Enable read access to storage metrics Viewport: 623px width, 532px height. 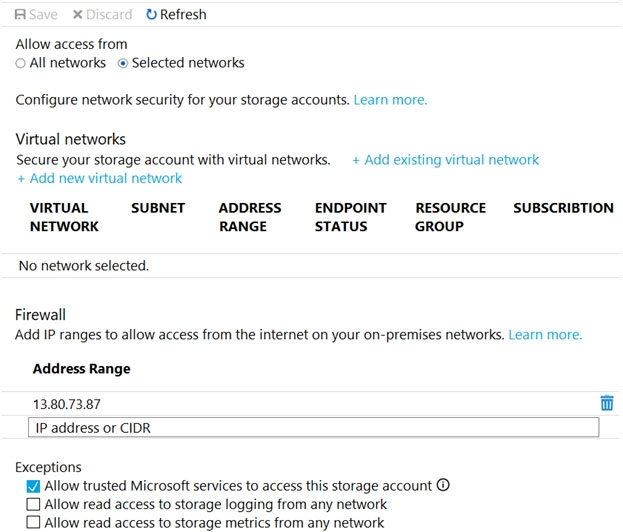click(34, 522)
